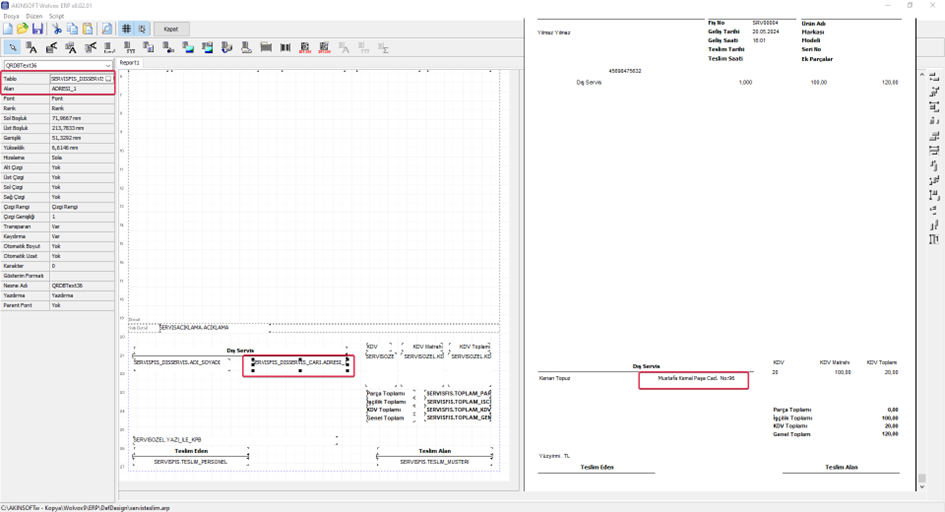Open the Renk color property
The width and height of the screenshot is (945, 512).
pos(81,108)
